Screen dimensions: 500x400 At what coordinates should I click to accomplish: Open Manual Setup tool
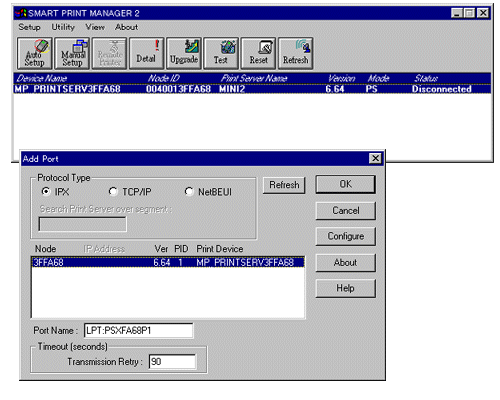click(72, 53)
